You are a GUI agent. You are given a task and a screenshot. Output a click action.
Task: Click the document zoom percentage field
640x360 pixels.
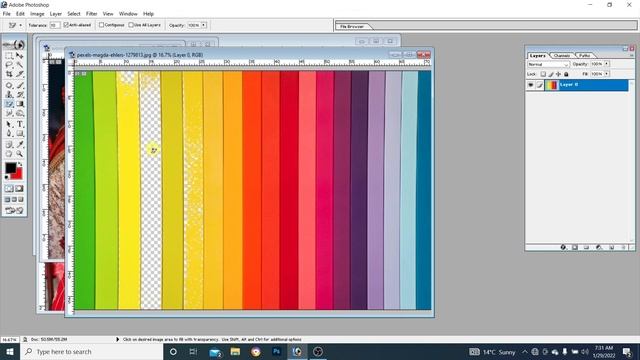9,339
